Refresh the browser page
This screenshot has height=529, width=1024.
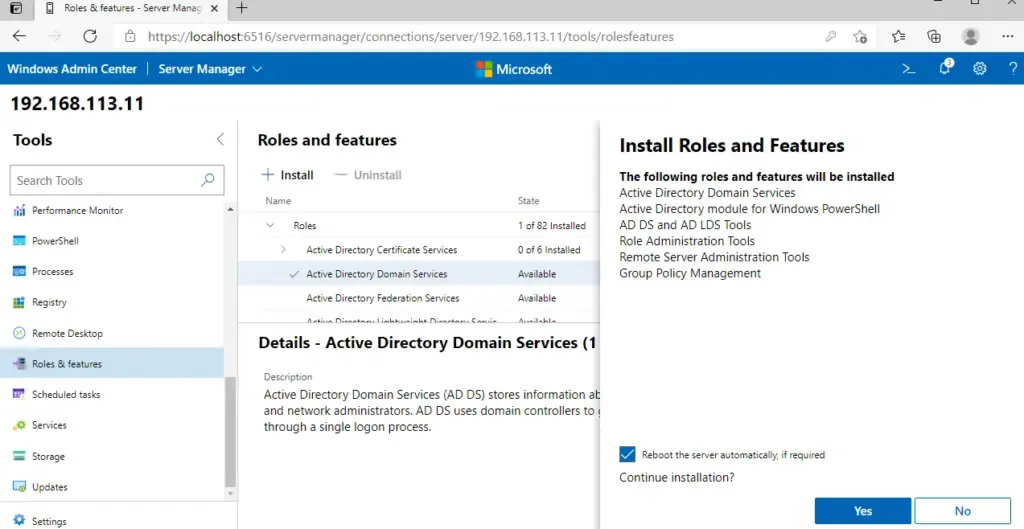pos(90,37)
